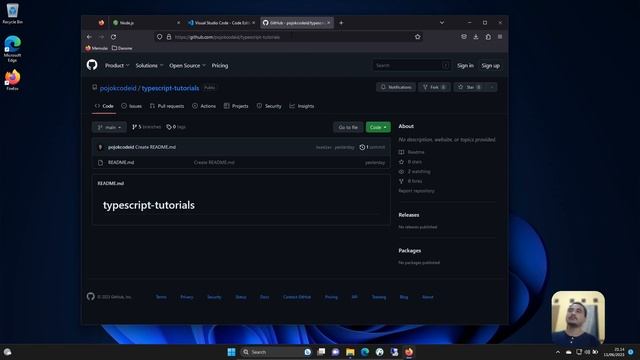Viewport: 640px width, 360px height.
Task: Open Firefox View pinned icon
Action: coord(101,23)
